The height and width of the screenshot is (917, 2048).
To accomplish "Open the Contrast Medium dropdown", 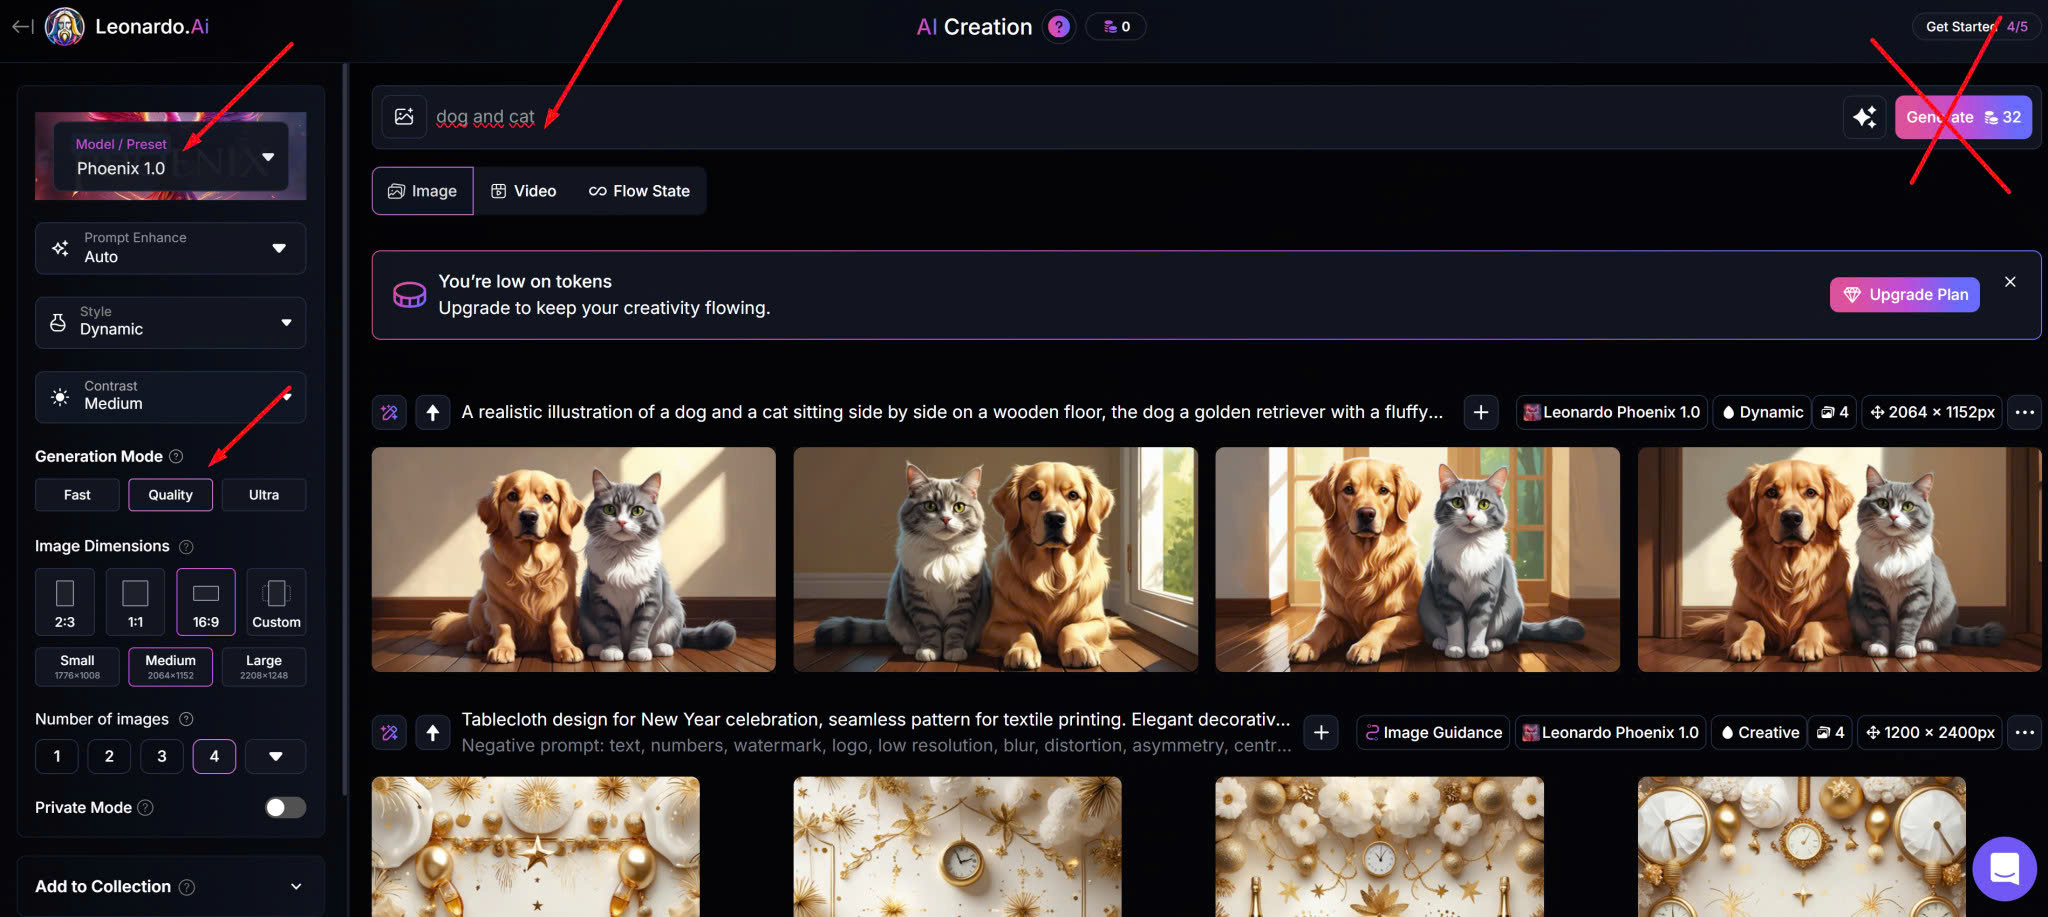I will click(171, 397).
